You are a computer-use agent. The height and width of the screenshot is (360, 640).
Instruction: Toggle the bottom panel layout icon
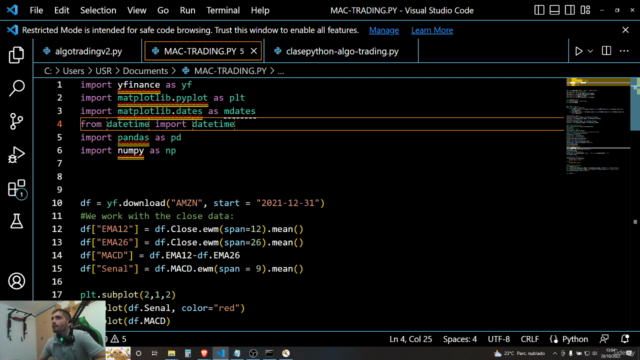[x=554, y=10]
